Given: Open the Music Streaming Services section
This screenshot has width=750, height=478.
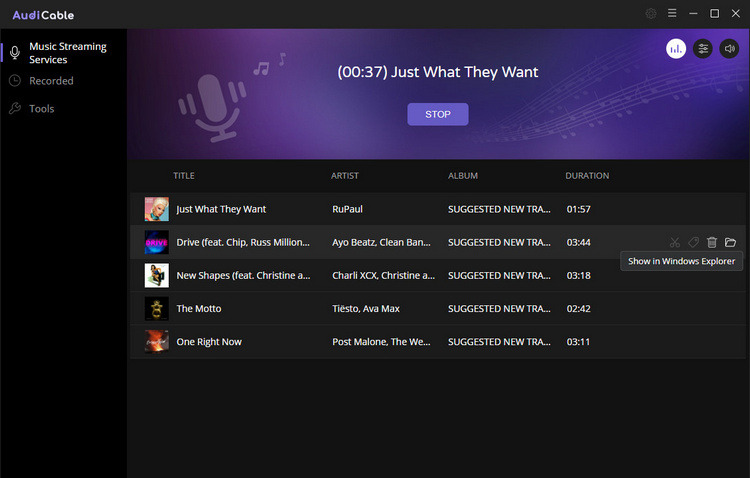Looking at the screenshot, I should 67,53.
